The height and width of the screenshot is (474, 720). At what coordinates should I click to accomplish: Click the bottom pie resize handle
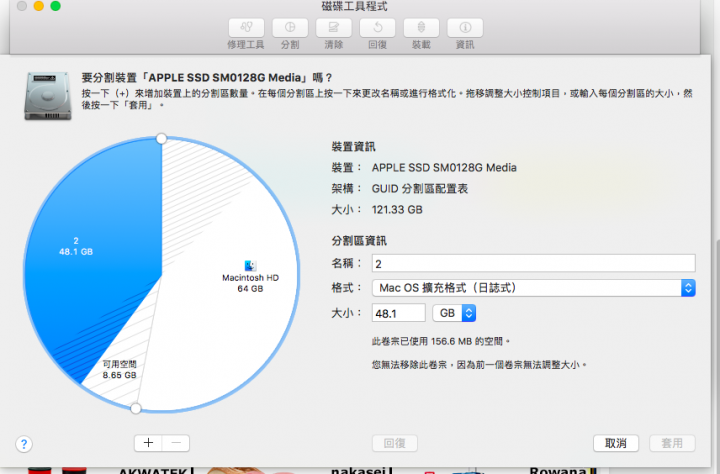[135, 408]
